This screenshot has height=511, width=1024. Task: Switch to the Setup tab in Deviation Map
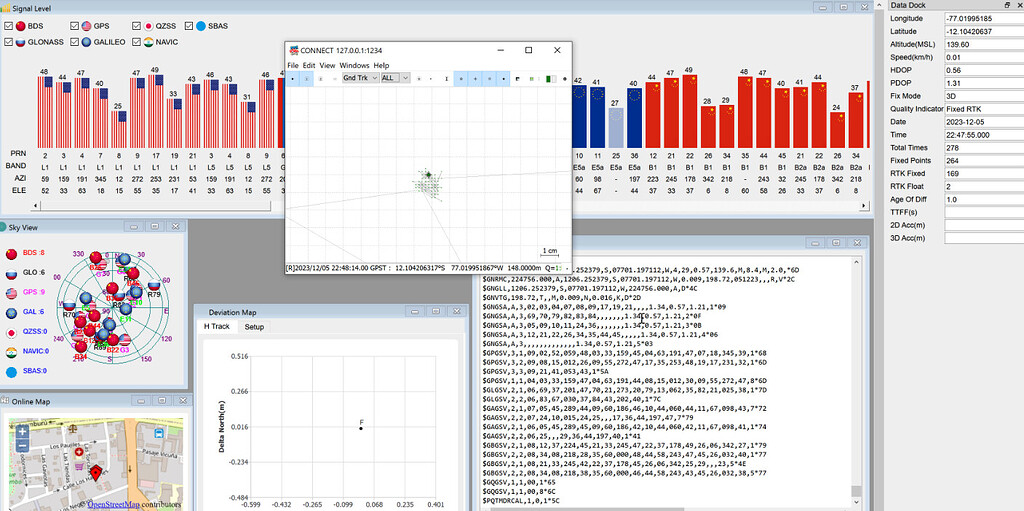(254, 327)
